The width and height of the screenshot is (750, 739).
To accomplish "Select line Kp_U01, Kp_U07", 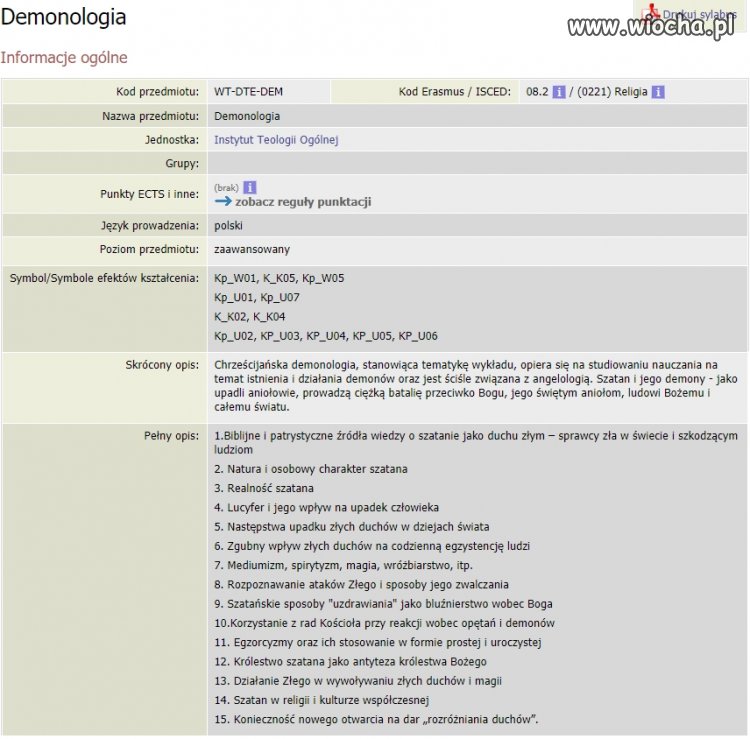I will coord(257,298).
